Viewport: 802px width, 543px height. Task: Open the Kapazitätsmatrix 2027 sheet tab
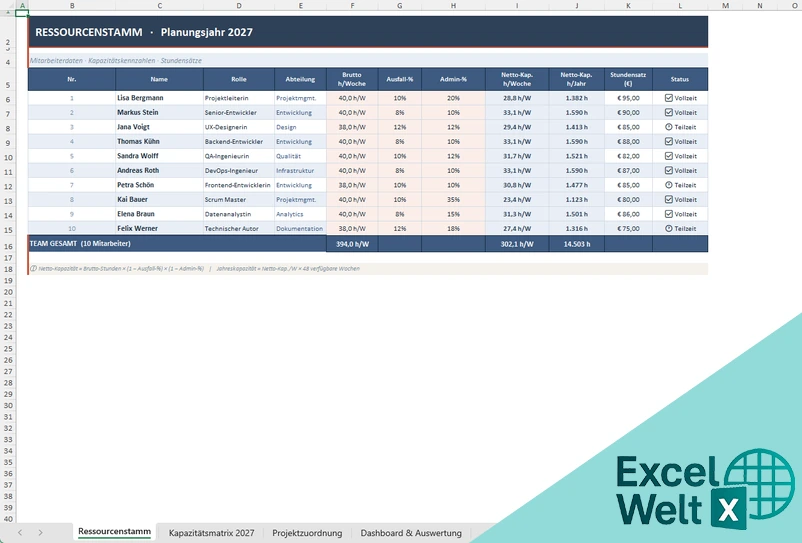click(x=211, y=533)
